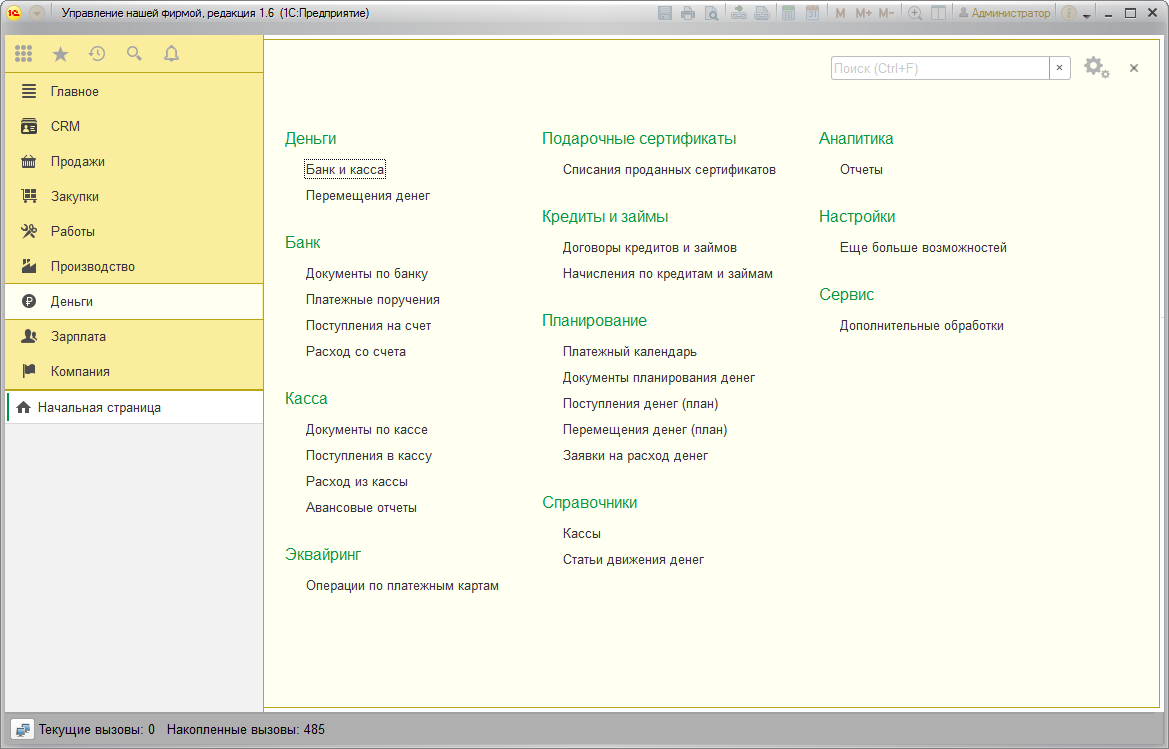Screen dimensions: 1169x749
Task: Close the Деньги functions menu panel
Action: [1134, 68]
